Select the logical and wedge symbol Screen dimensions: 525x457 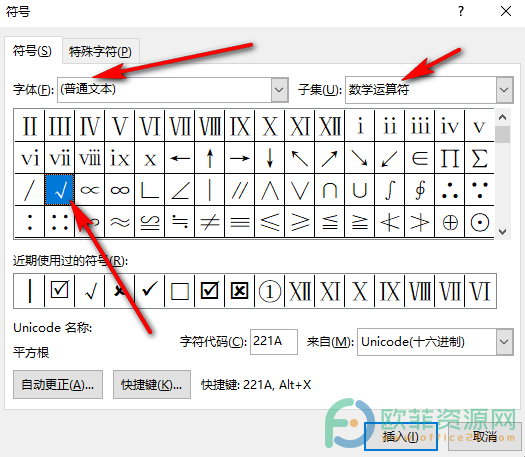click(x=270, y=190)
